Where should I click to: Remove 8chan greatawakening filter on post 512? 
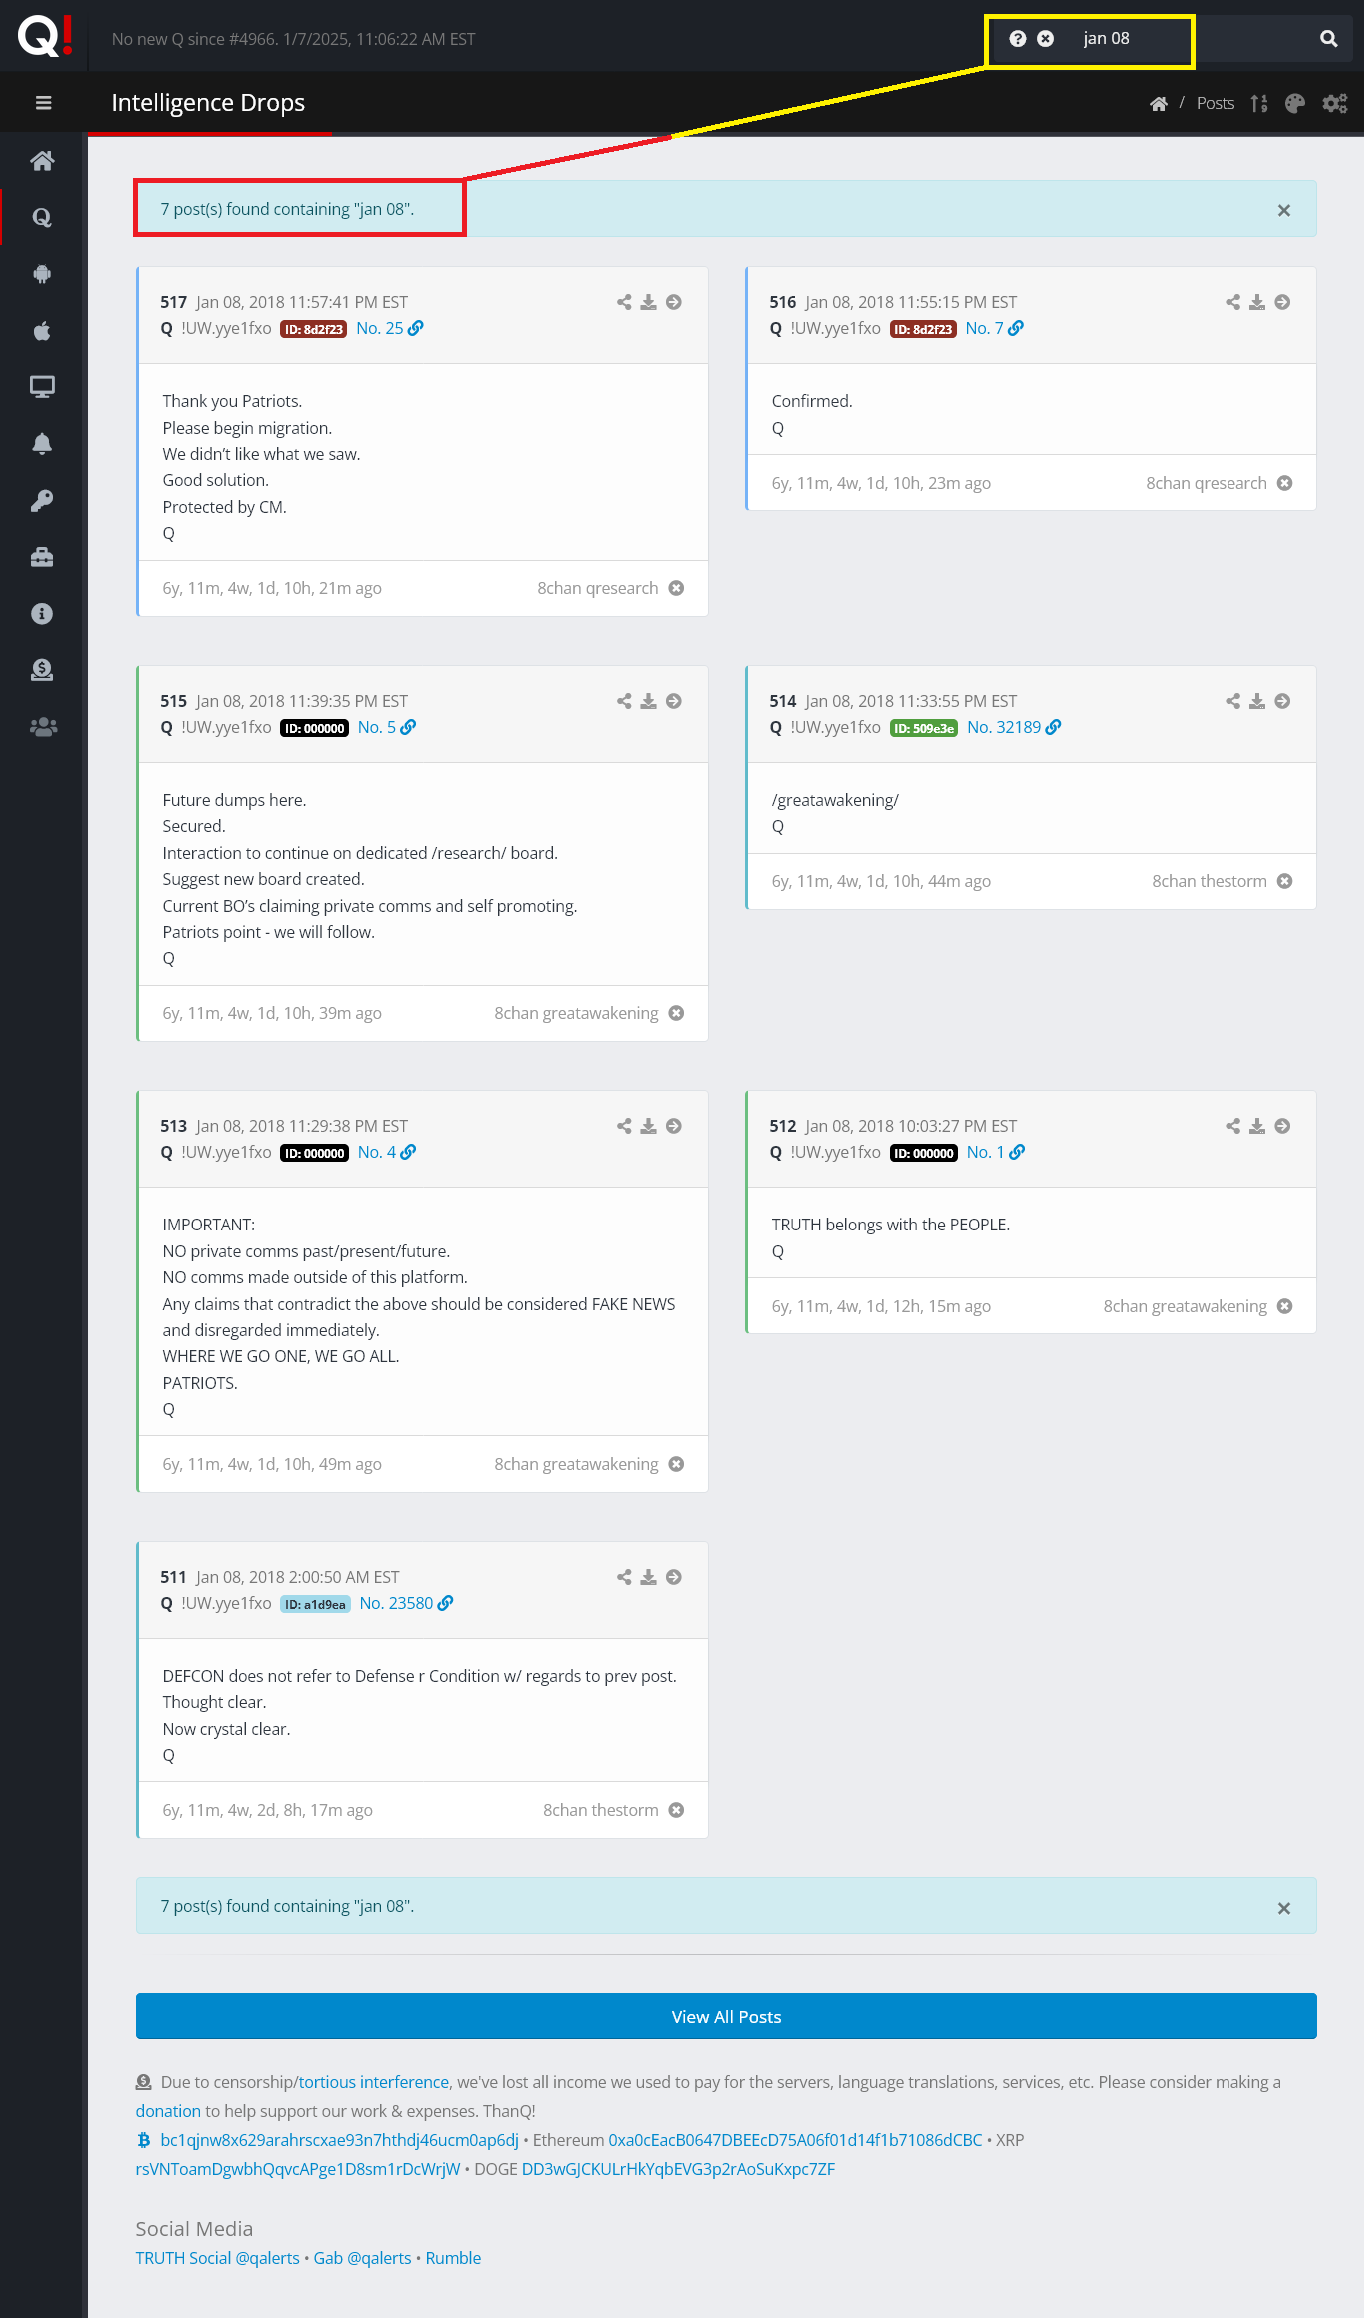pyautogui.click(x=1285, y=1306)
